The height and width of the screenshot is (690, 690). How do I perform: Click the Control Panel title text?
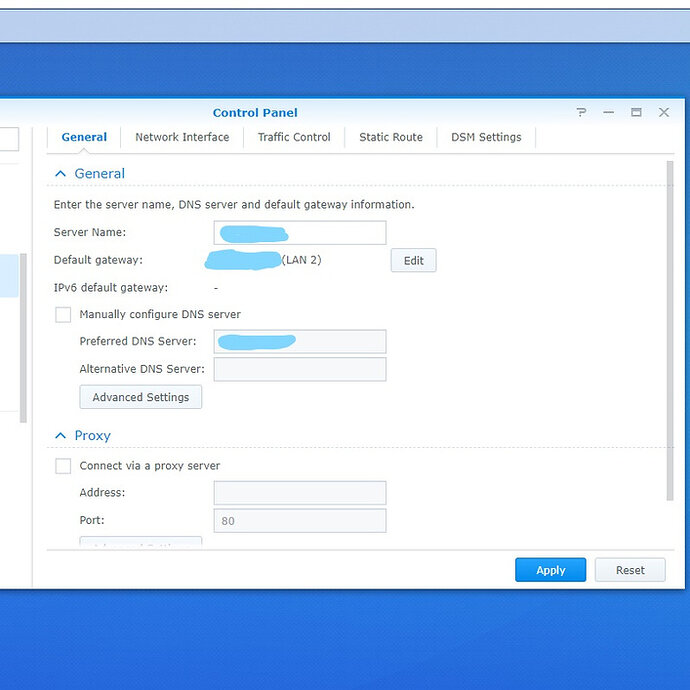(x=255, y=113)
